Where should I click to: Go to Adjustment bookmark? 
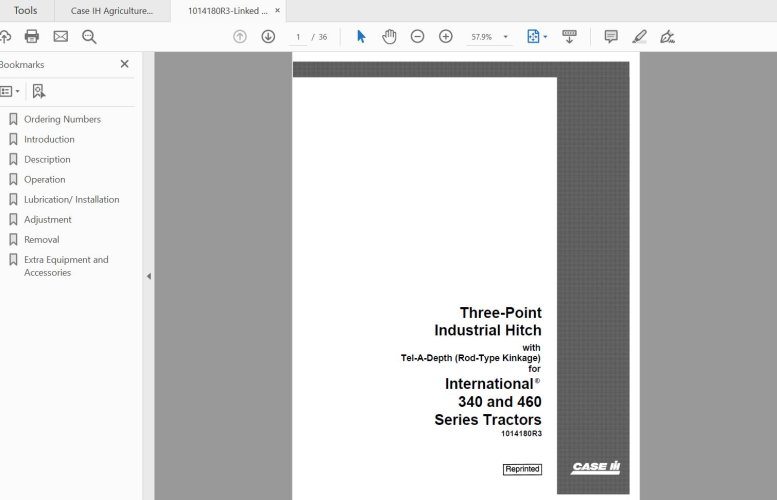tap(48, 220)
